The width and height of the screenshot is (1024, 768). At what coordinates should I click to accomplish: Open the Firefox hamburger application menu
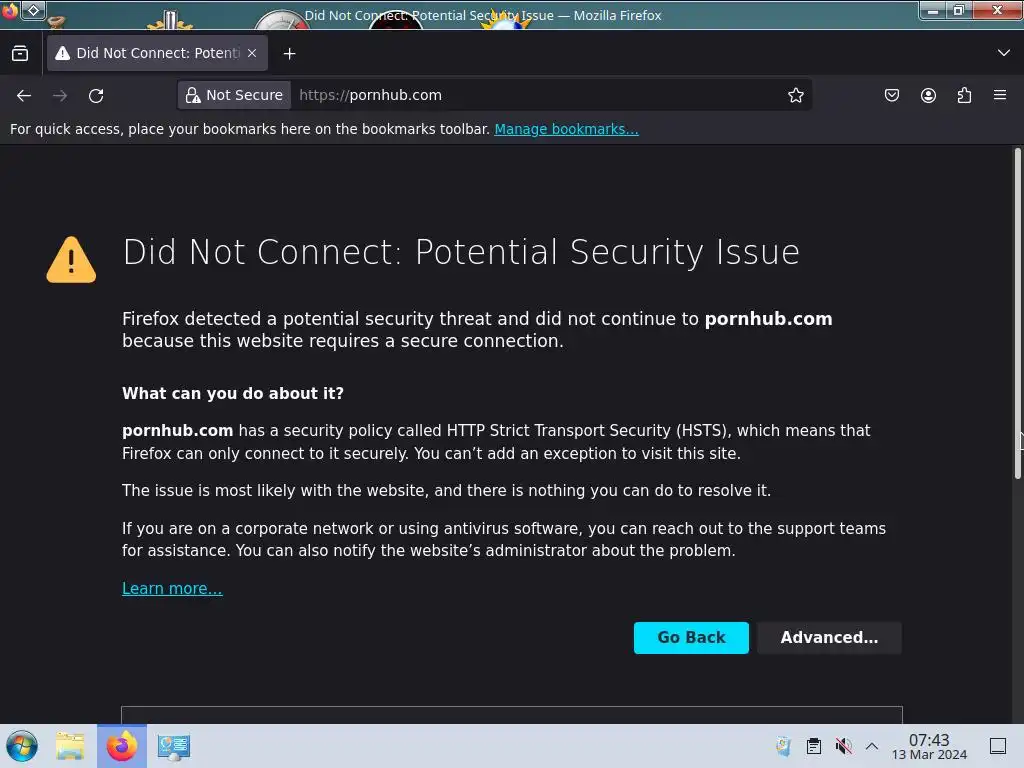pyautogui.click(x=1000, y=95)
